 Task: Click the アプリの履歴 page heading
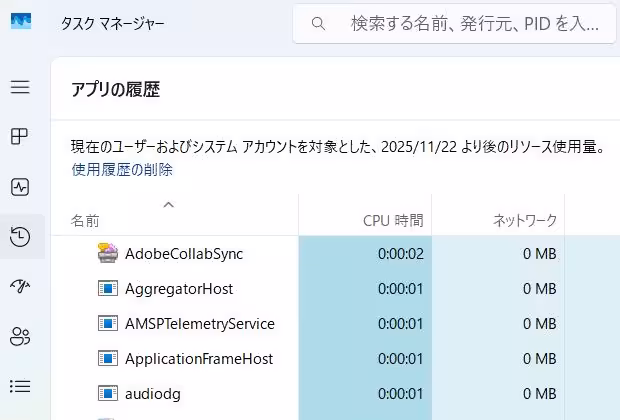click(115, 89)
